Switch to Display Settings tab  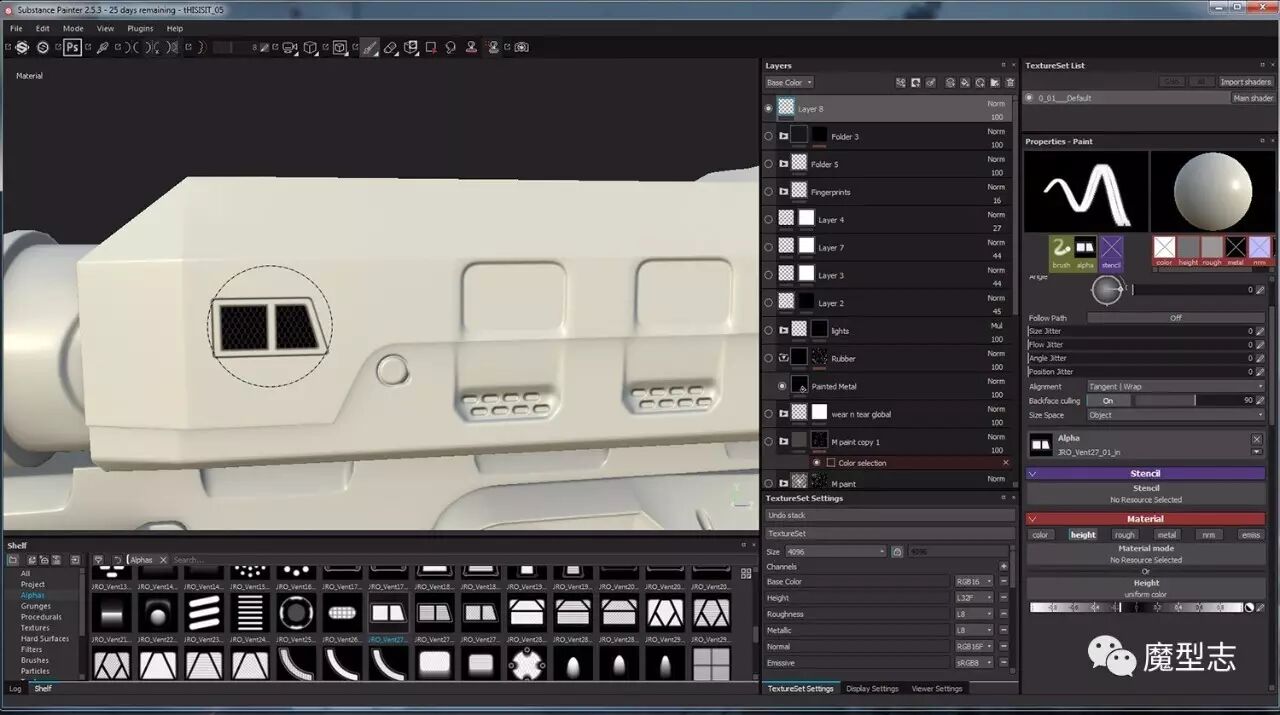point(872,689)
